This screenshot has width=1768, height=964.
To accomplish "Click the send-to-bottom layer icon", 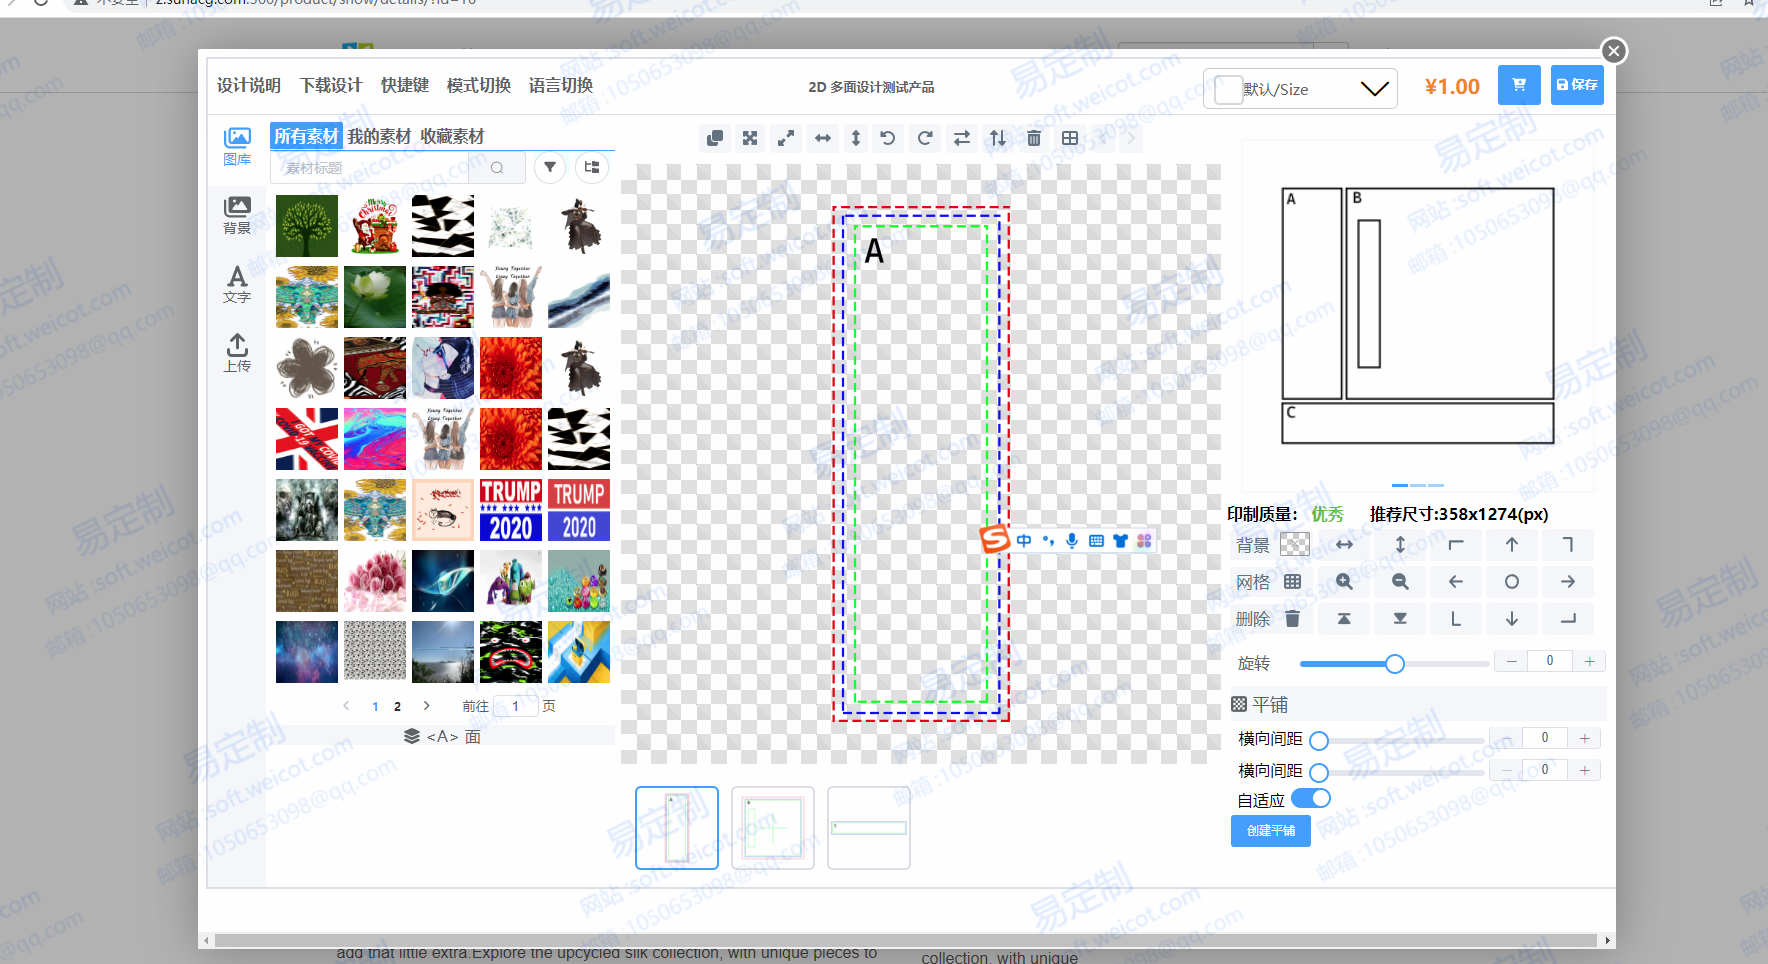I will (x=1400, y=619).
